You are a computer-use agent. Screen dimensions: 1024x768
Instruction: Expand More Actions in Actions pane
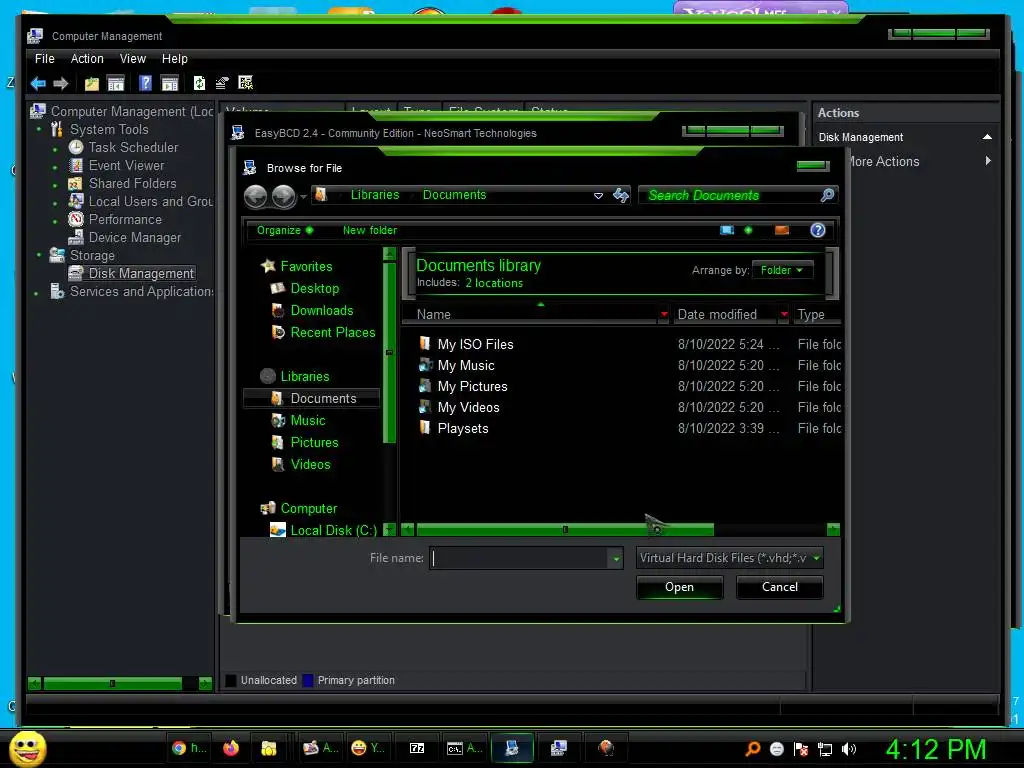987,161
